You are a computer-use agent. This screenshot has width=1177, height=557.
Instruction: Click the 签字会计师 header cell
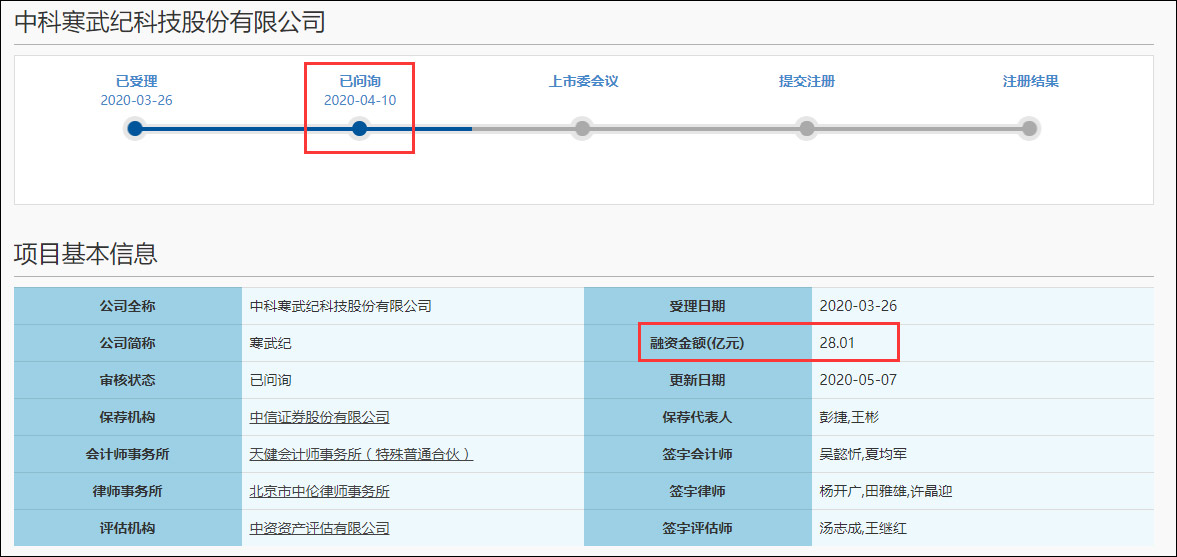point(697,454)
